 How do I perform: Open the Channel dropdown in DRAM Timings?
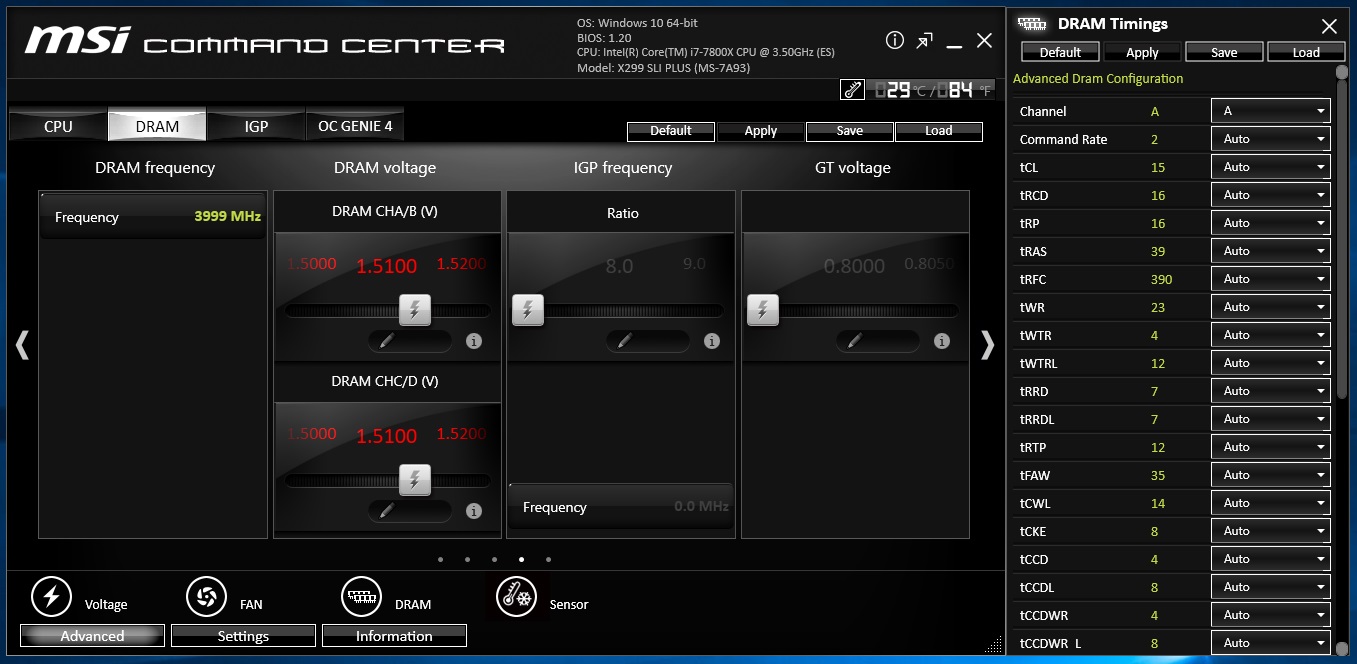coord(1270,111)
